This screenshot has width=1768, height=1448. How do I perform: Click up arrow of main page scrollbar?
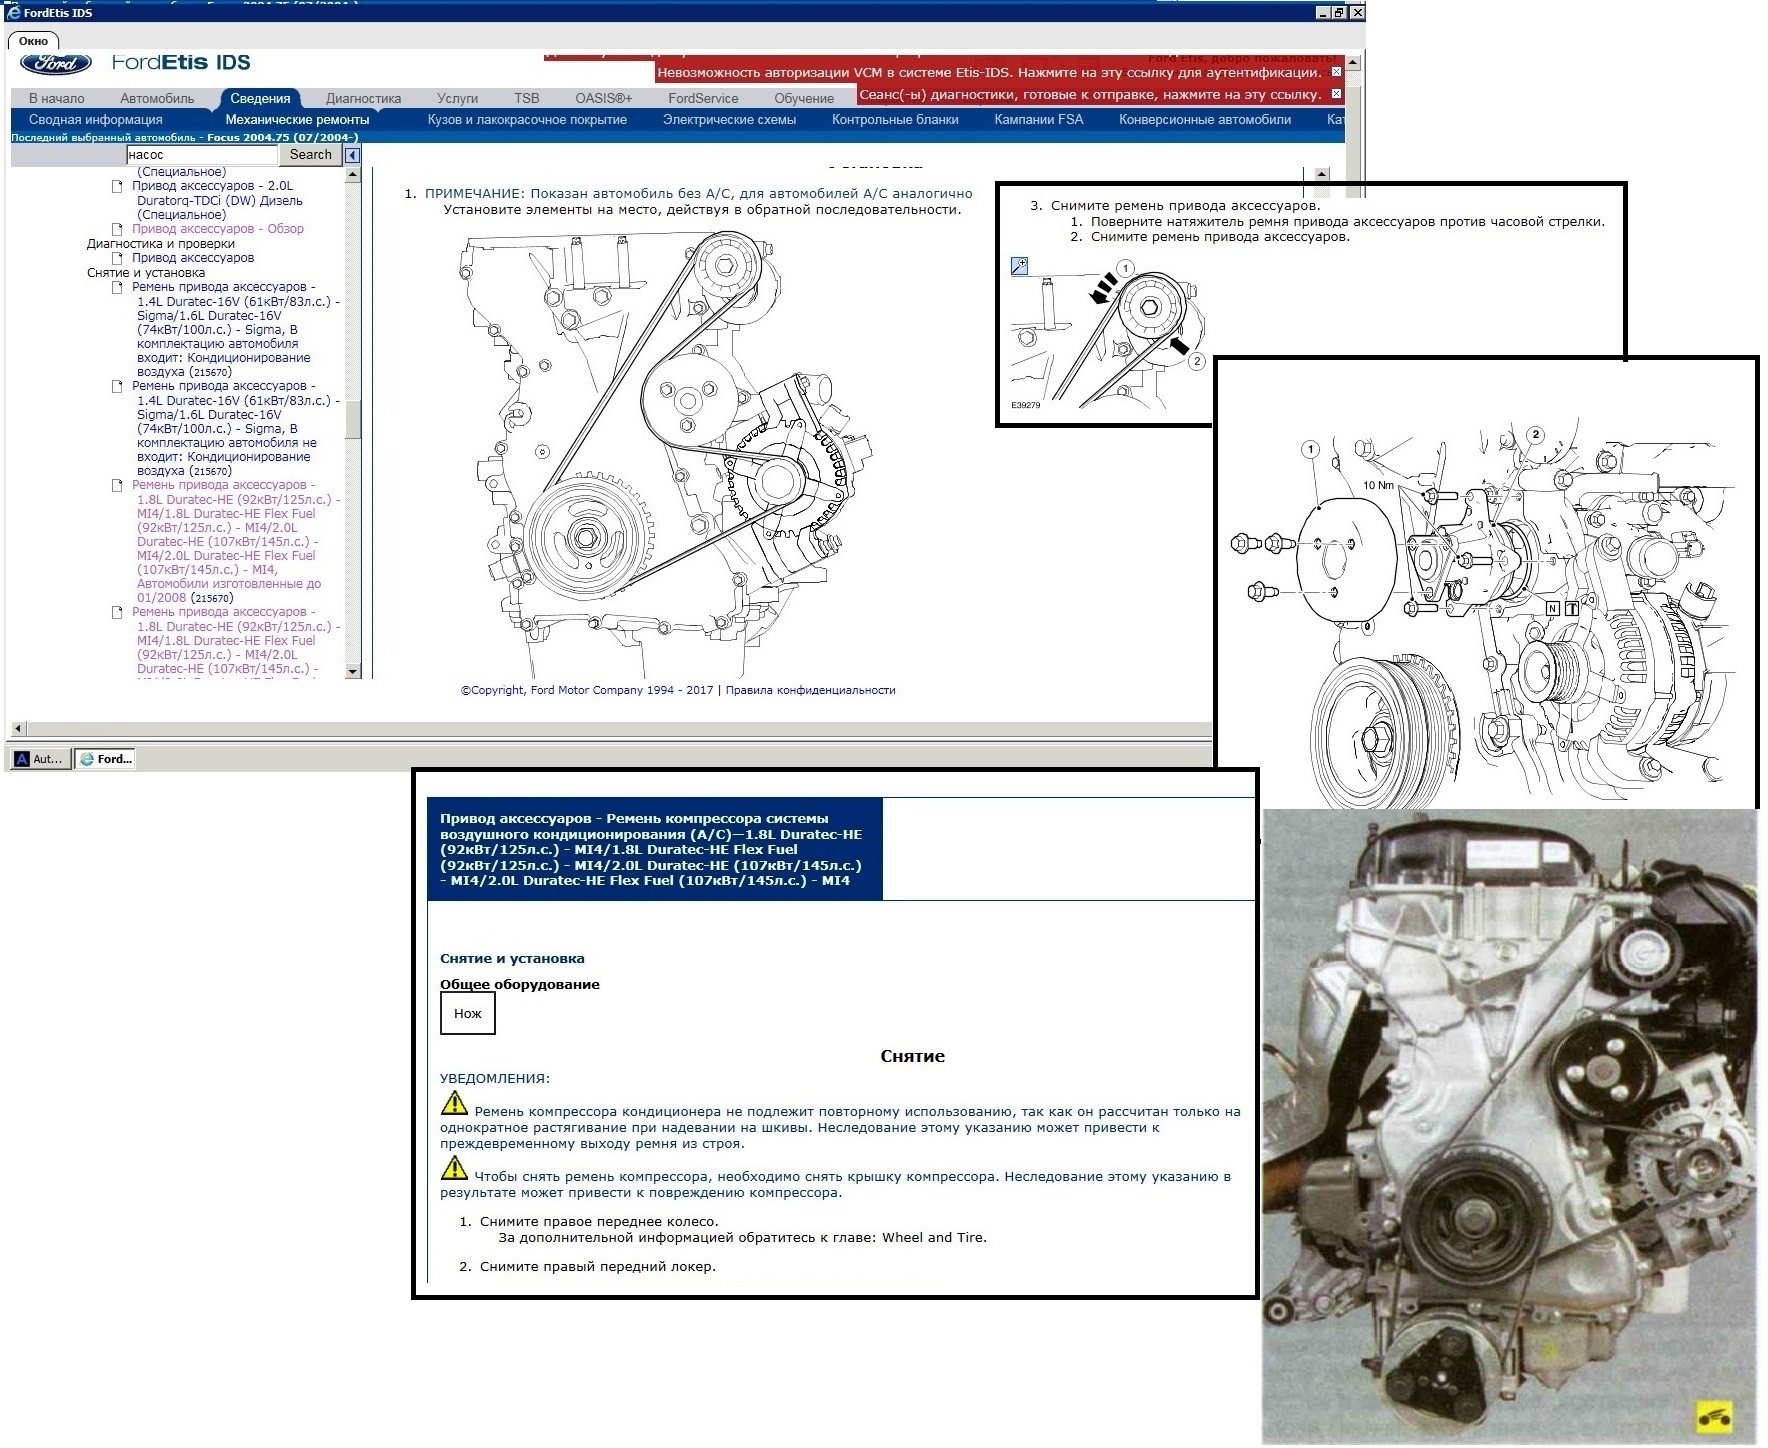point(1353,62)
